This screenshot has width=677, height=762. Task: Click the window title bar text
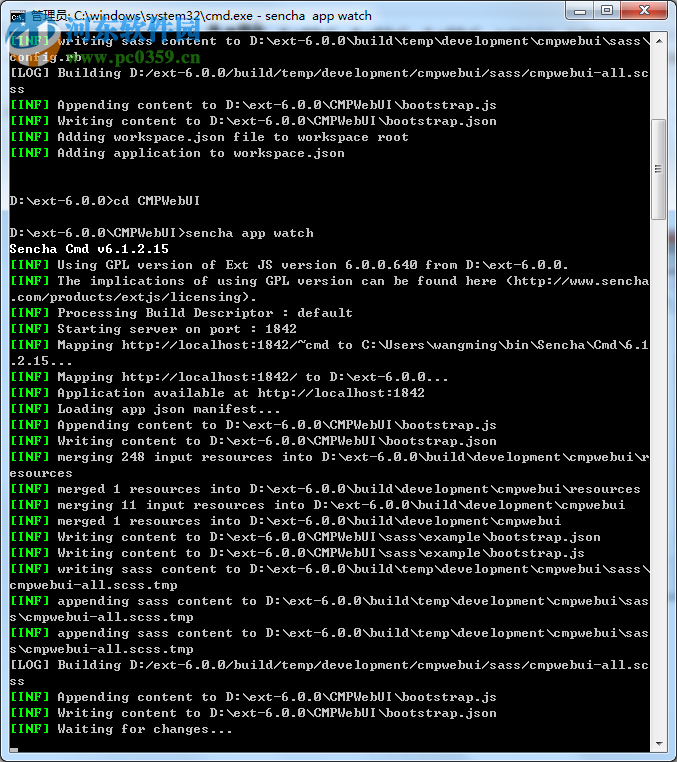click(201, 16)
